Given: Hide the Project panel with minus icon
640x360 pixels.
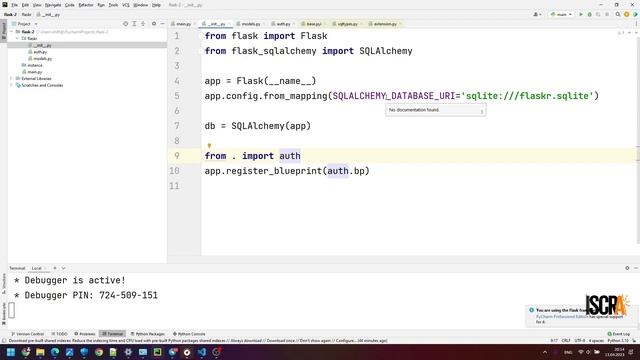Looking at the screenshot, I should coord(162,24).
